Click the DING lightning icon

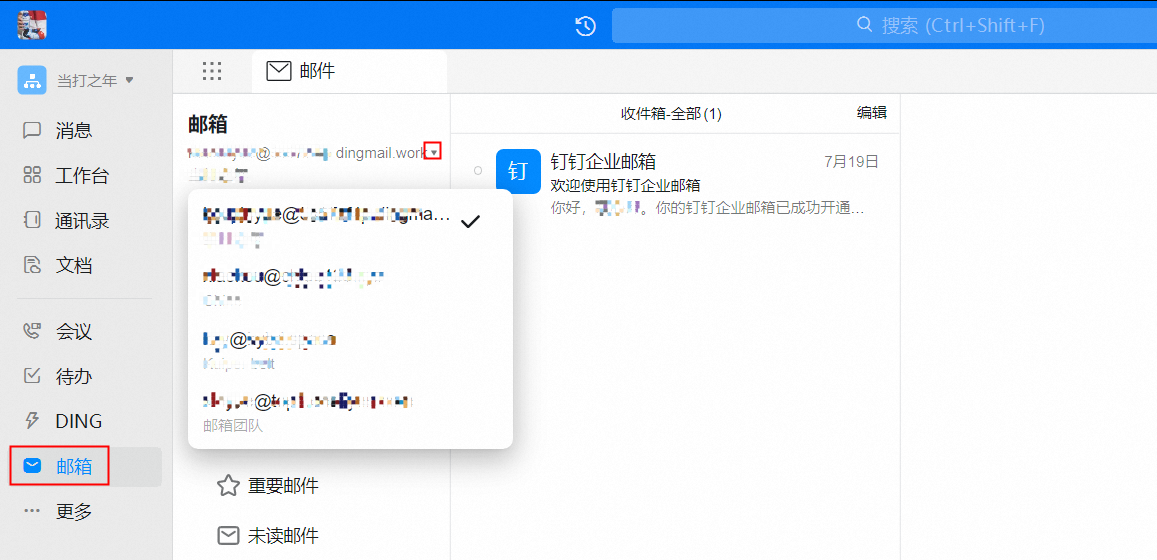click(x=32, y=421)
